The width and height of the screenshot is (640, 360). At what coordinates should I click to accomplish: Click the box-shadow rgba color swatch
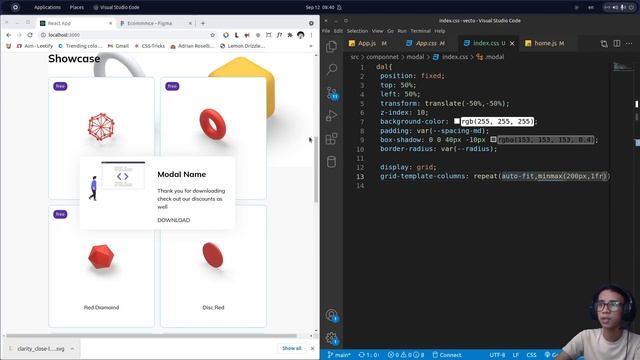[x=493, y=140]
